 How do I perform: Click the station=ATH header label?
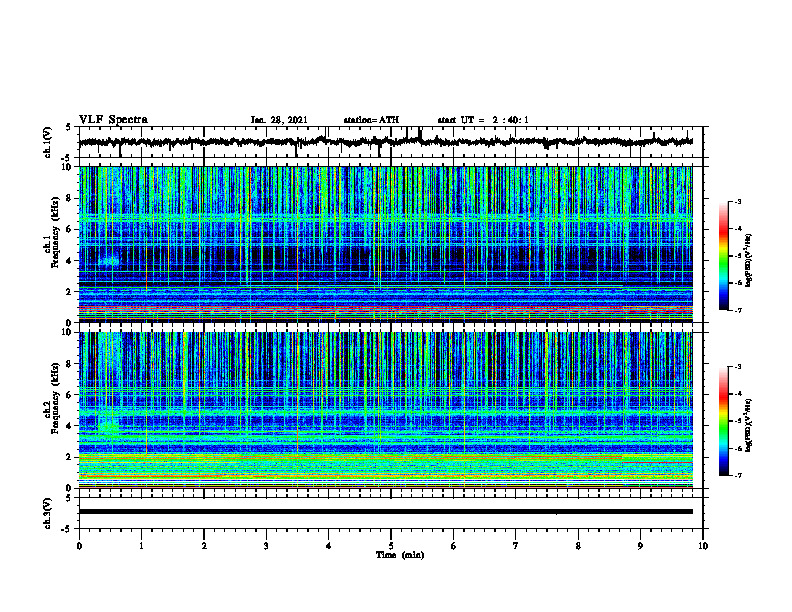(371, 120)
